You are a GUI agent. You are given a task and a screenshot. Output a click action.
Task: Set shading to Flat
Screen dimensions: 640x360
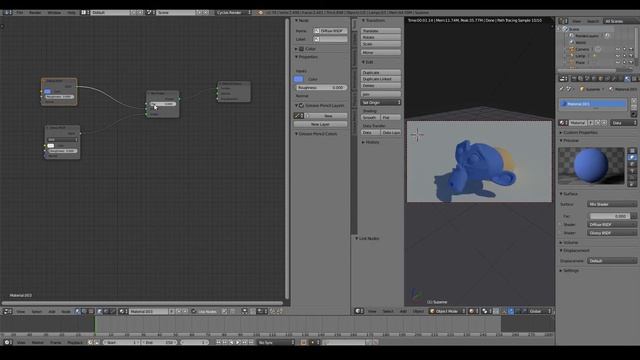[x=390, y=117]
